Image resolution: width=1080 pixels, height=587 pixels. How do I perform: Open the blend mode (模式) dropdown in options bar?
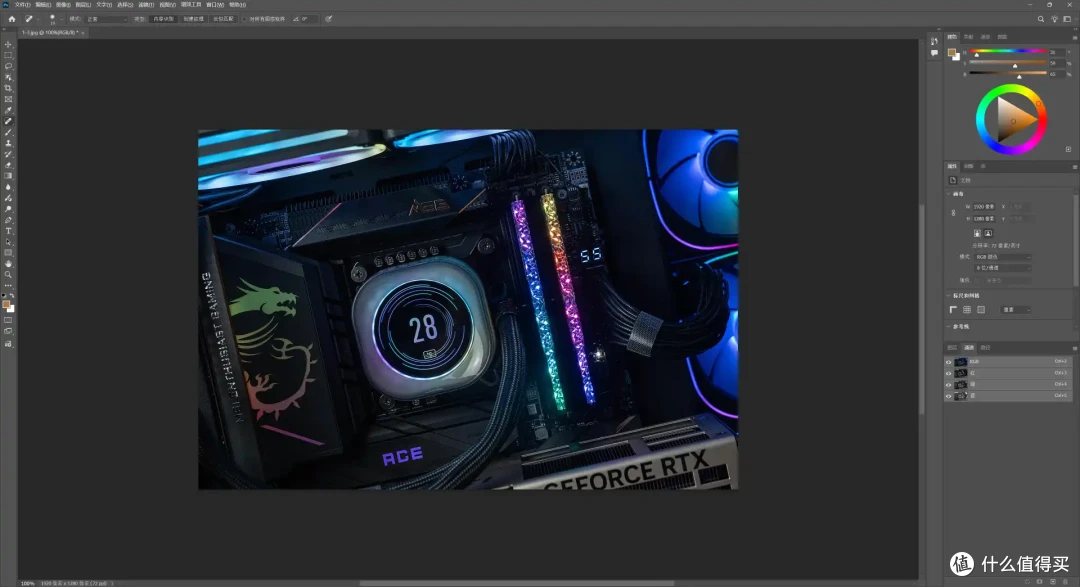pyautogui.click(x=106, y=19)
